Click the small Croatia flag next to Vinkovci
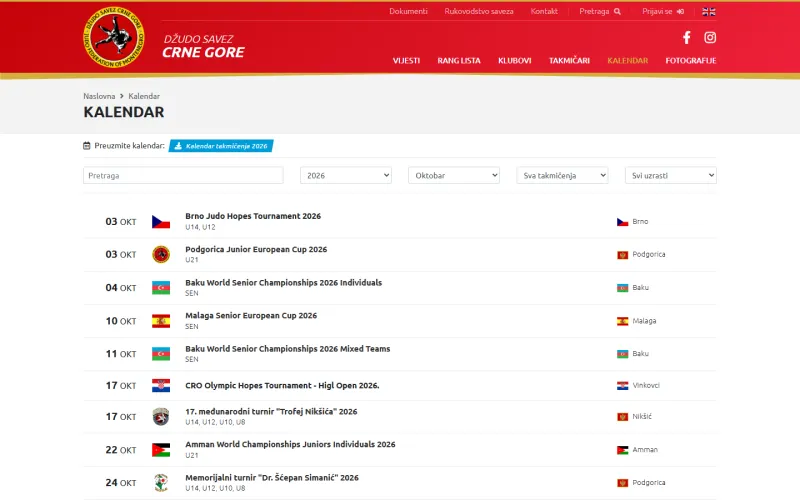Image resolution: width=800 pixels, height=500 pixels. [622, 386]
